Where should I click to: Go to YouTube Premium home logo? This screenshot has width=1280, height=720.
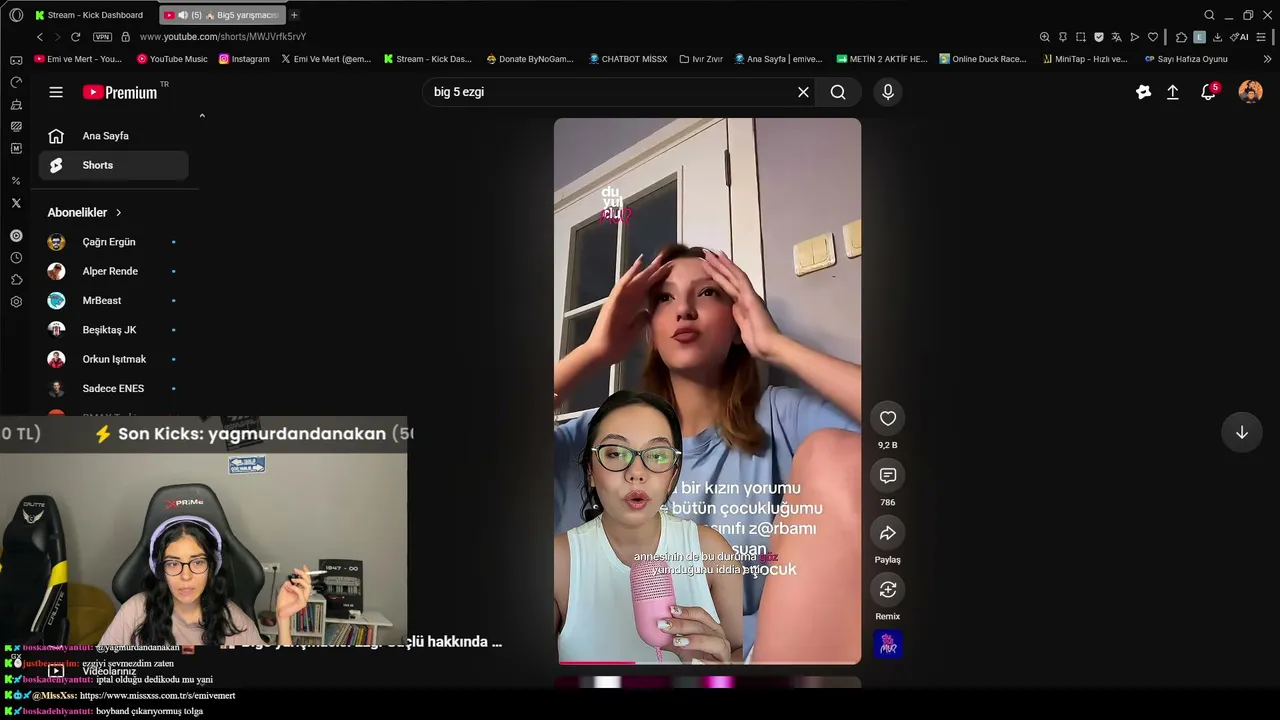(x=120, y=92)
